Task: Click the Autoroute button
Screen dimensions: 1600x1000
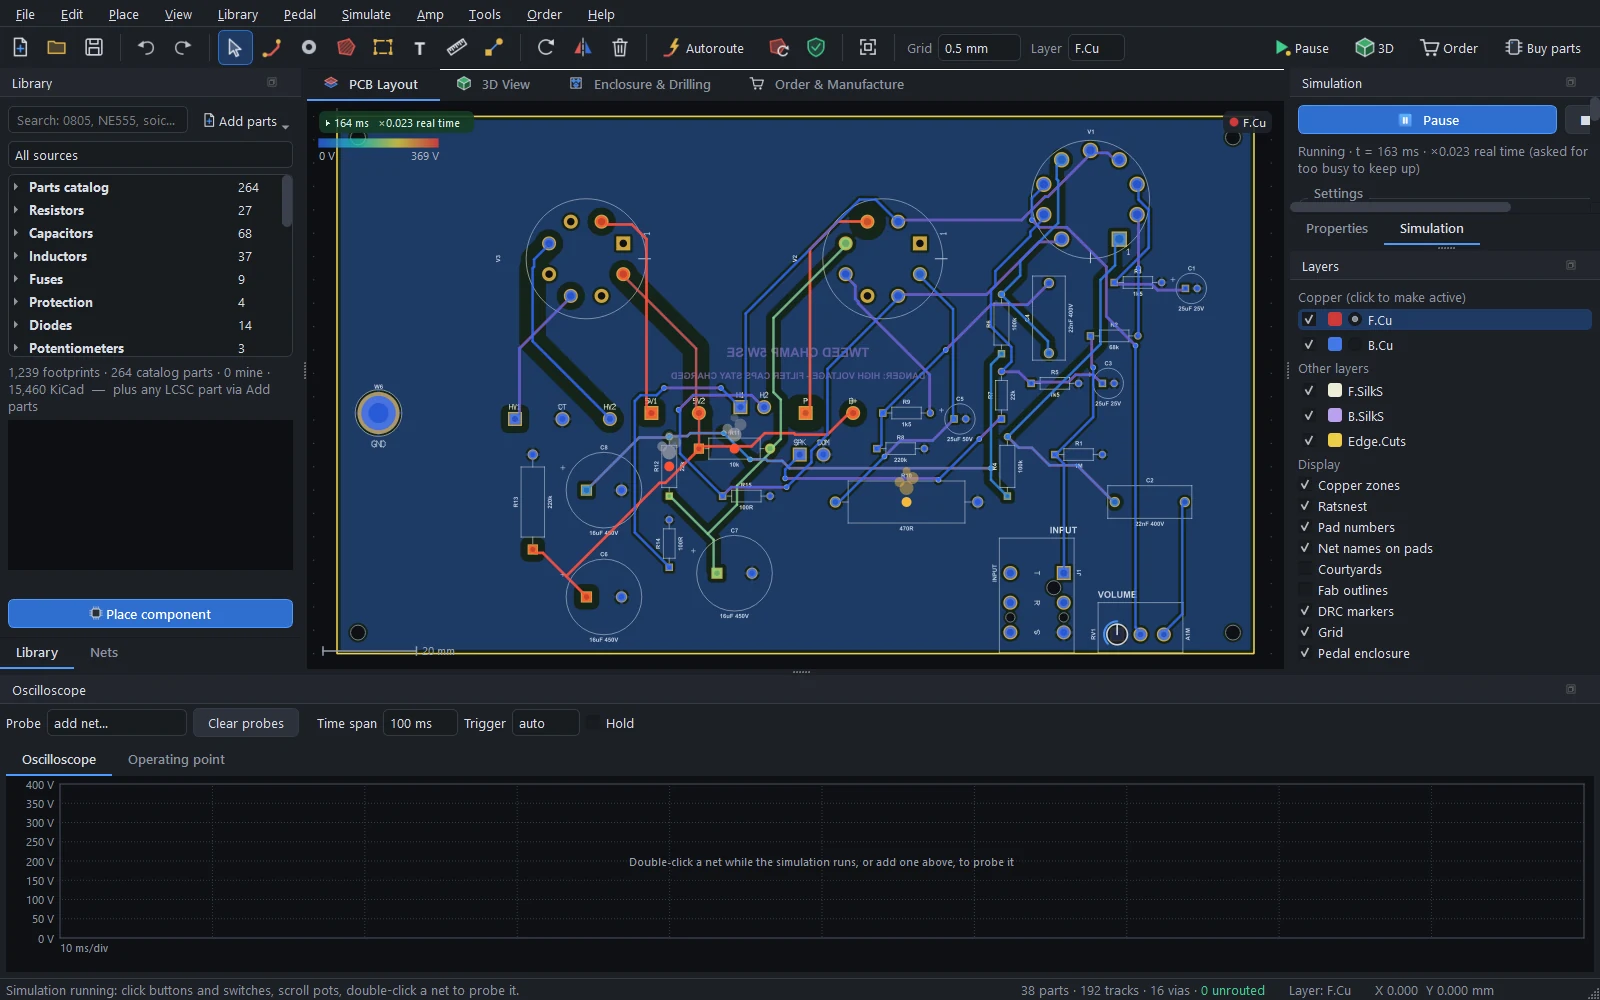Action: pyautogui.click(x=704, y=48)
